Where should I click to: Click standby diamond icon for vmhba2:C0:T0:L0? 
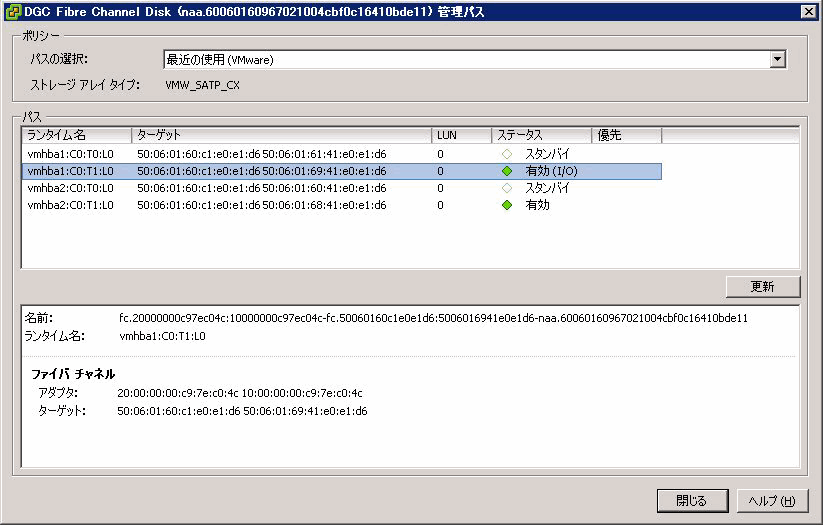point(507,188)
